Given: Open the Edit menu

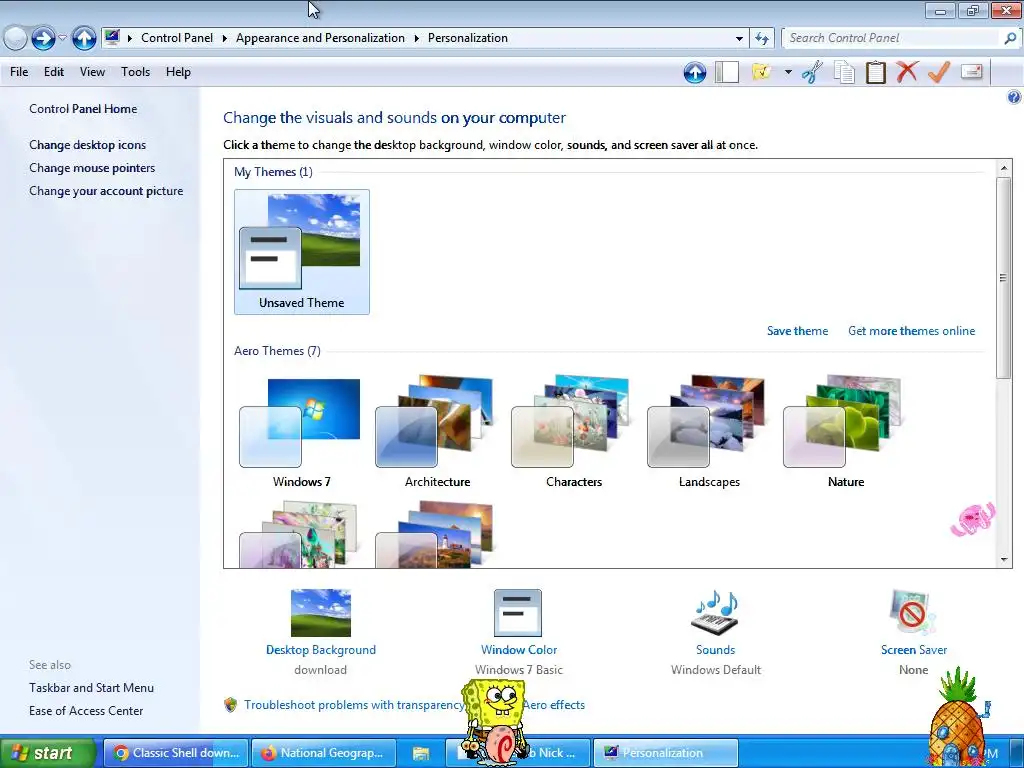Looking at the screenshot, I should click(54, 72).
